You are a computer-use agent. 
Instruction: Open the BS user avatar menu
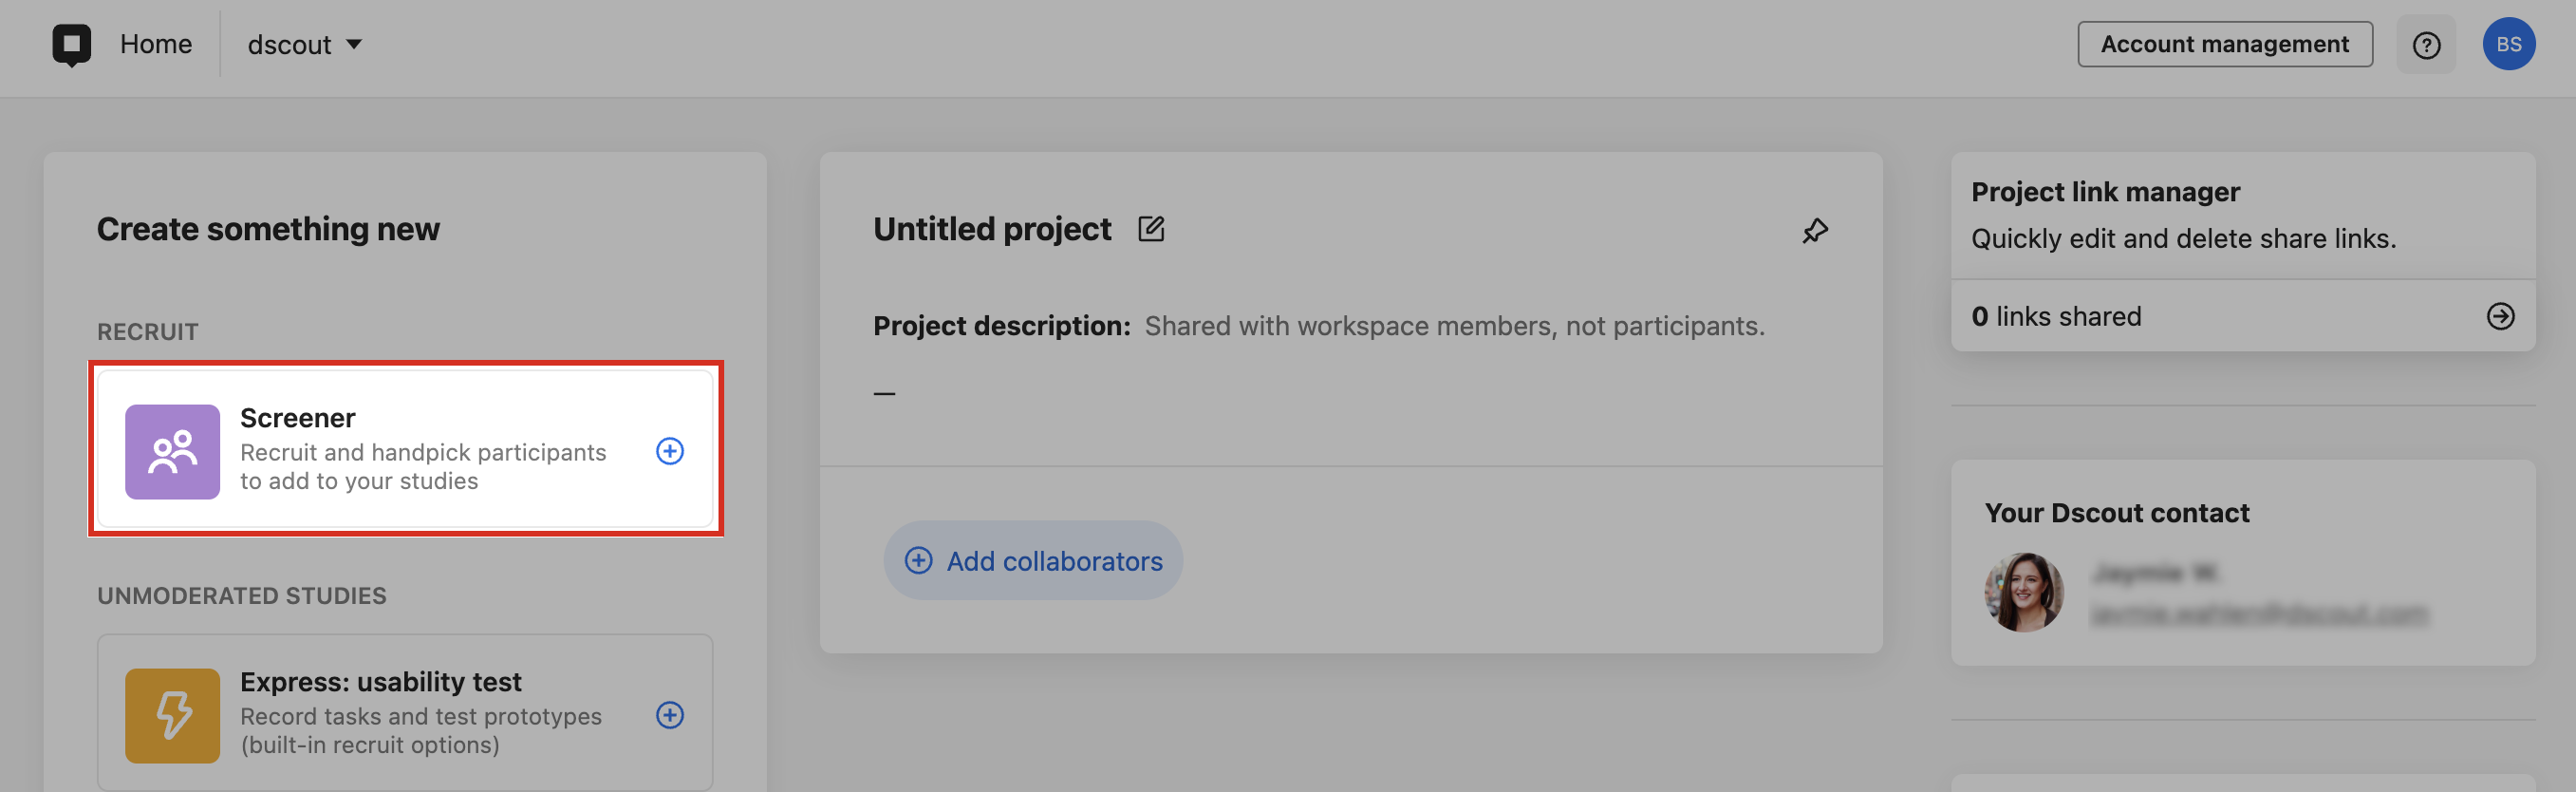(x=2507, y=44)
